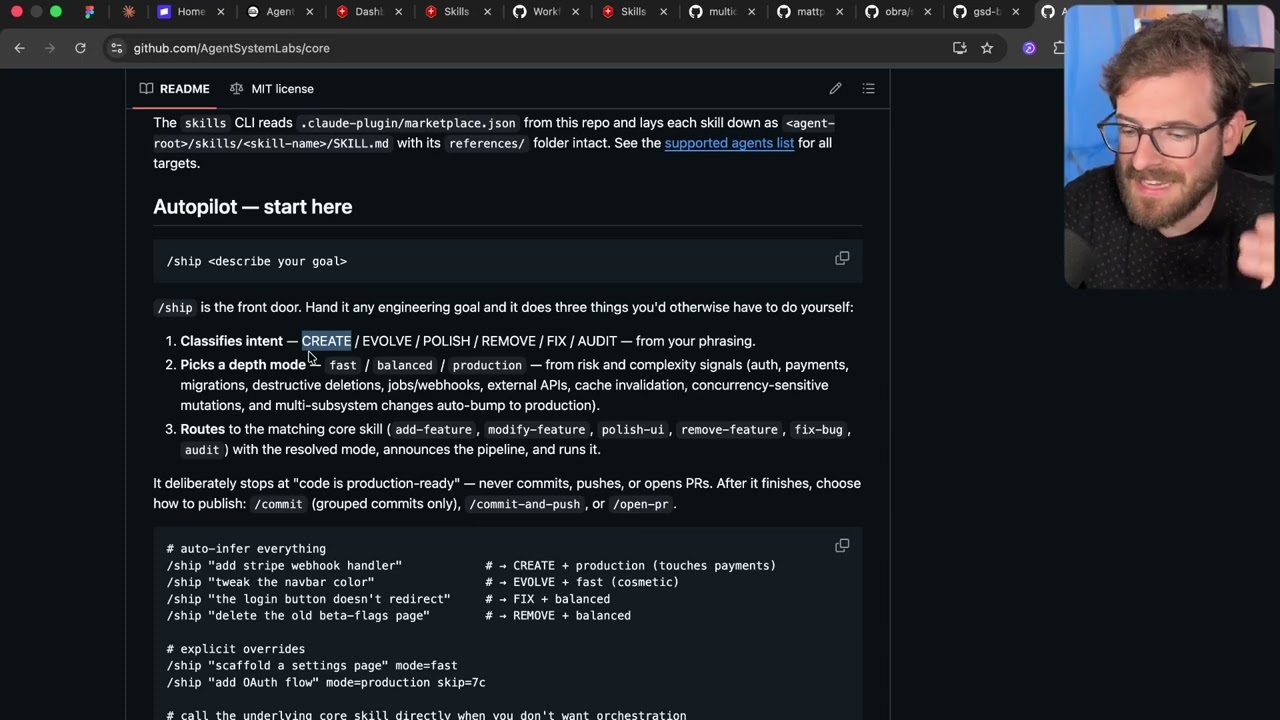
Task: Open the purple browser extension icon
Action: (1029, 48)
